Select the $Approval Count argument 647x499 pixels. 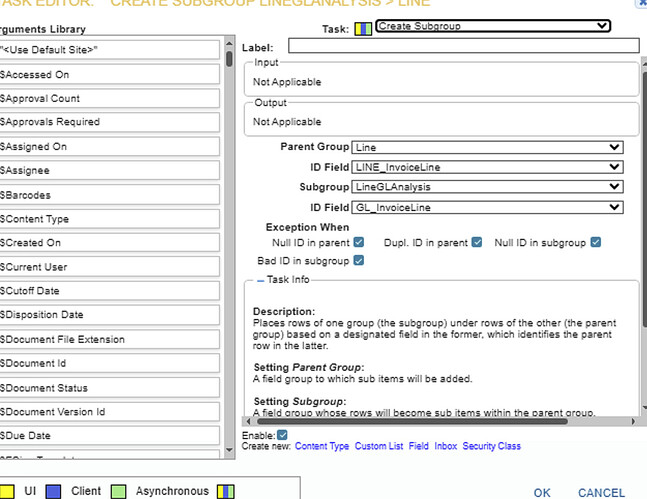click(x=109, y=99)
